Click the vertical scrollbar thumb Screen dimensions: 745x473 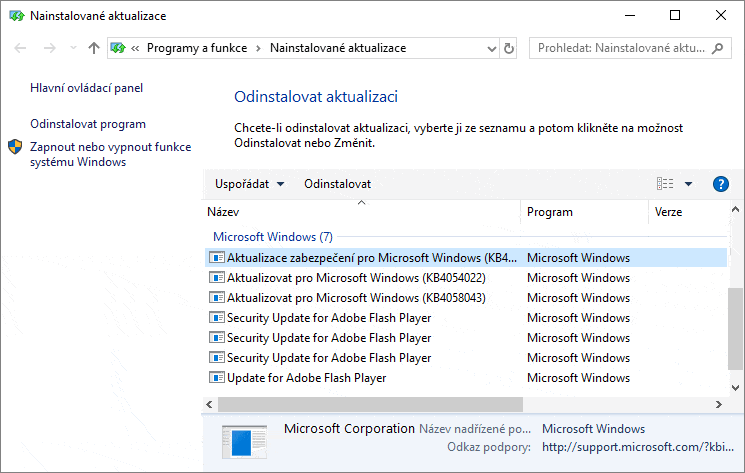(735, 329)
